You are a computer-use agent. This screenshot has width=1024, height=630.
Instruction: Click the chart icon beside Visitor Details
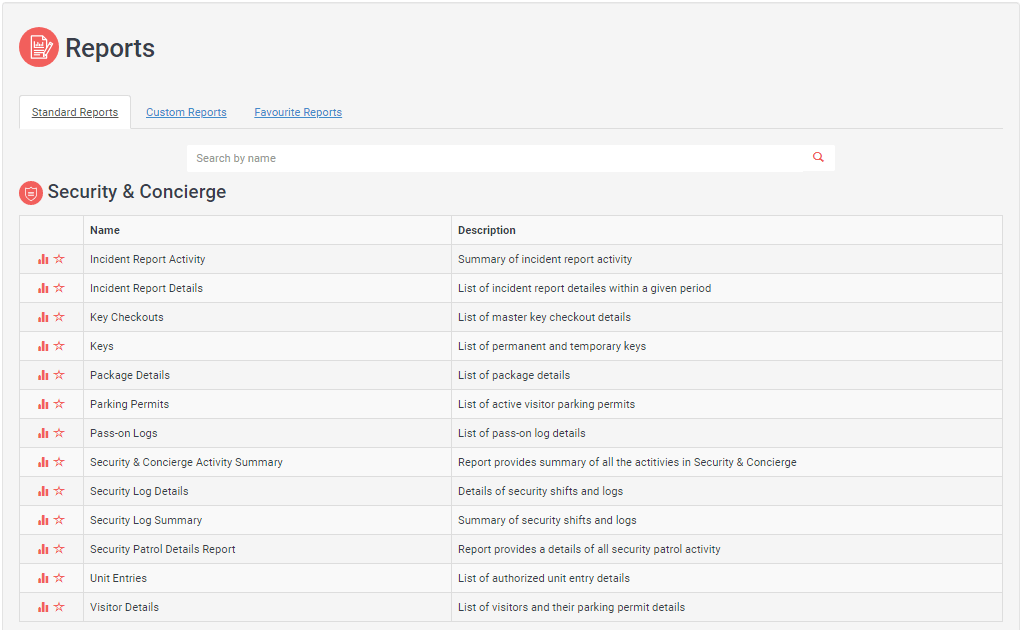point(43,607)
